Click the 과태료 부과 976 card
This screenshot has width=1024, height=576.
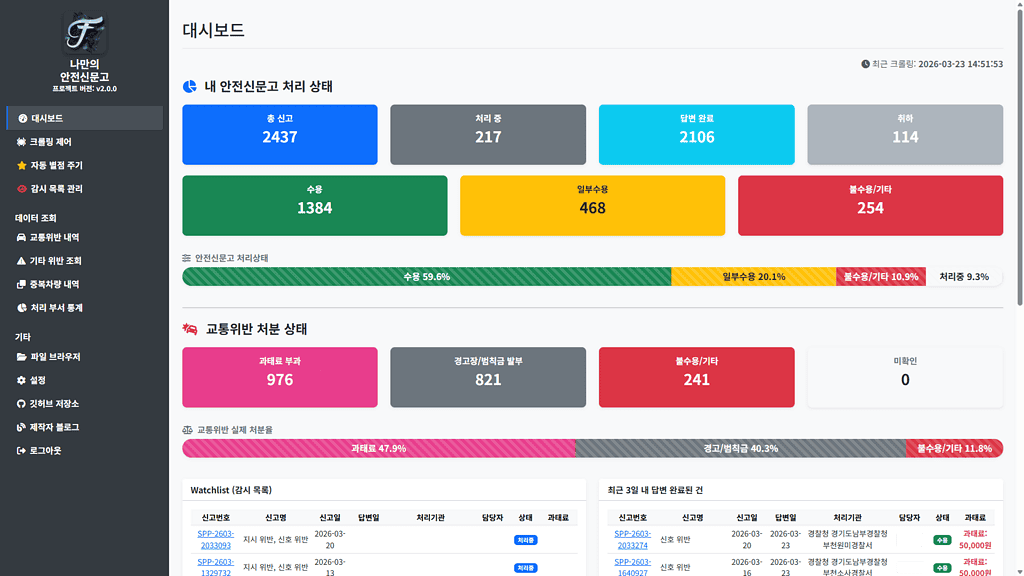[280, 377]
